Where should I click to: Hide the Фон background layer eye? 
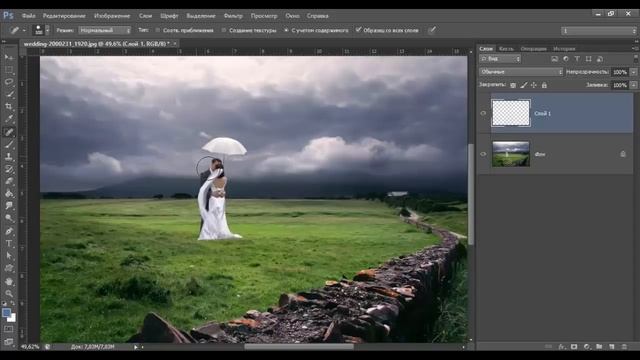pyautogui.click(x=483, y=154)
